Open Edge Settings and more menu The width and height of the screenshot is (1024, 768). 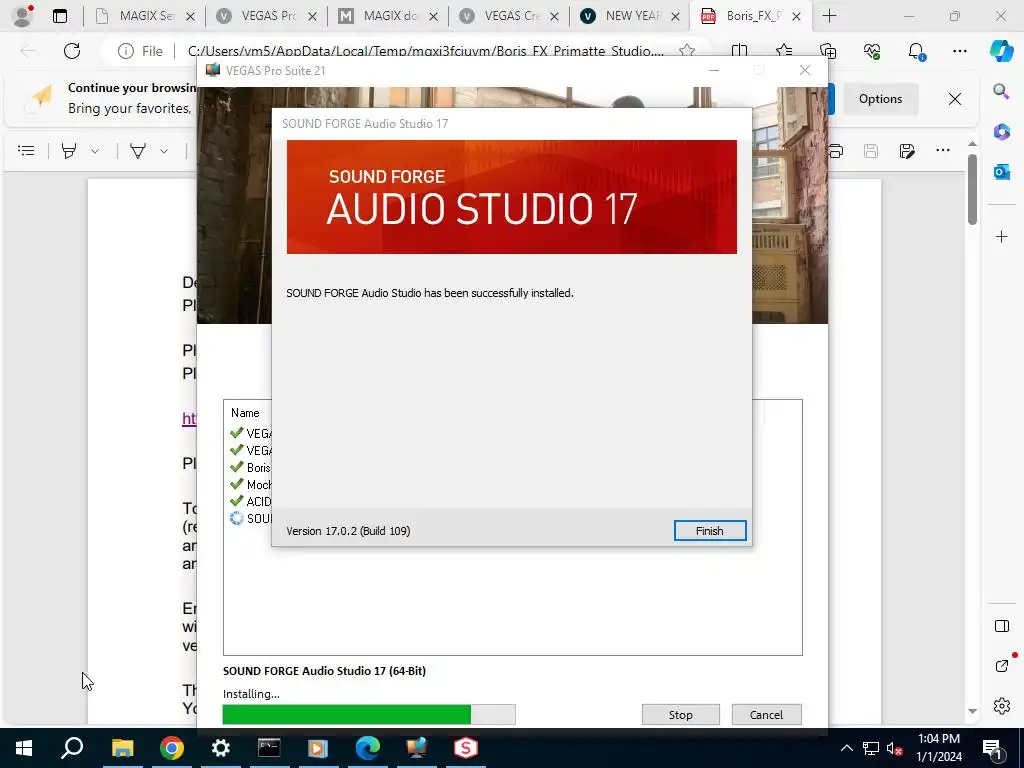959,51
